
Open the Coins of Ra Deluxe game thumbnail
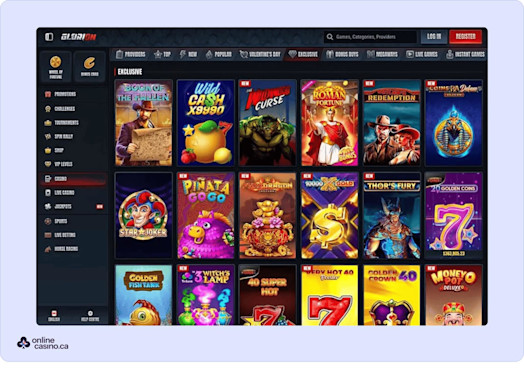tap(453, 123)
